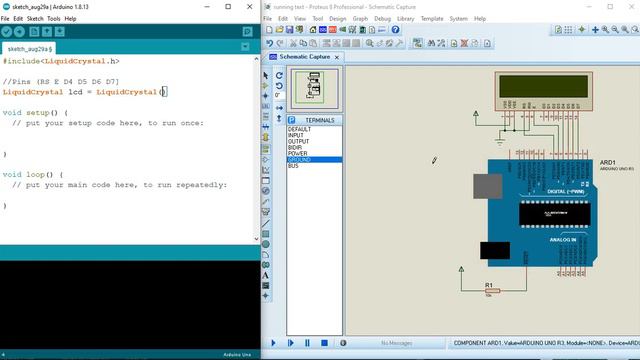Open Proteus Template menu

point(432,19)
